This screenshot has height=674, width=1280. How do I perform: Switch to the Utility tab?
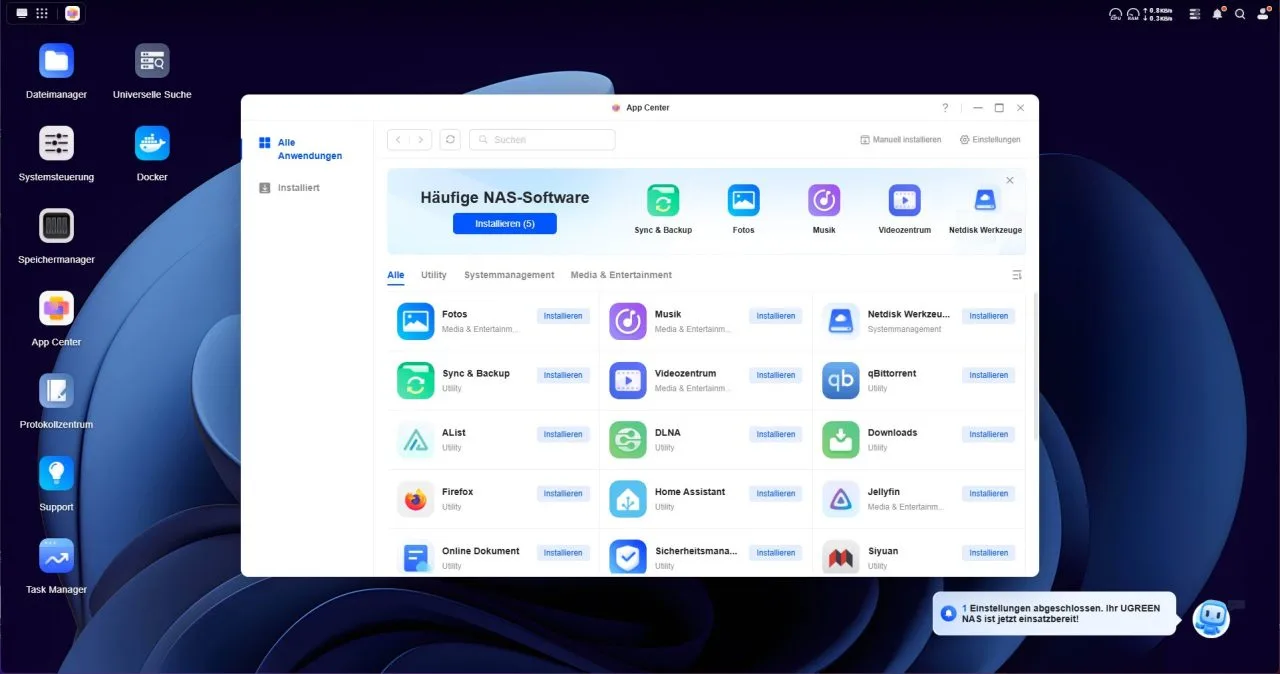click(x=434, y=275)
